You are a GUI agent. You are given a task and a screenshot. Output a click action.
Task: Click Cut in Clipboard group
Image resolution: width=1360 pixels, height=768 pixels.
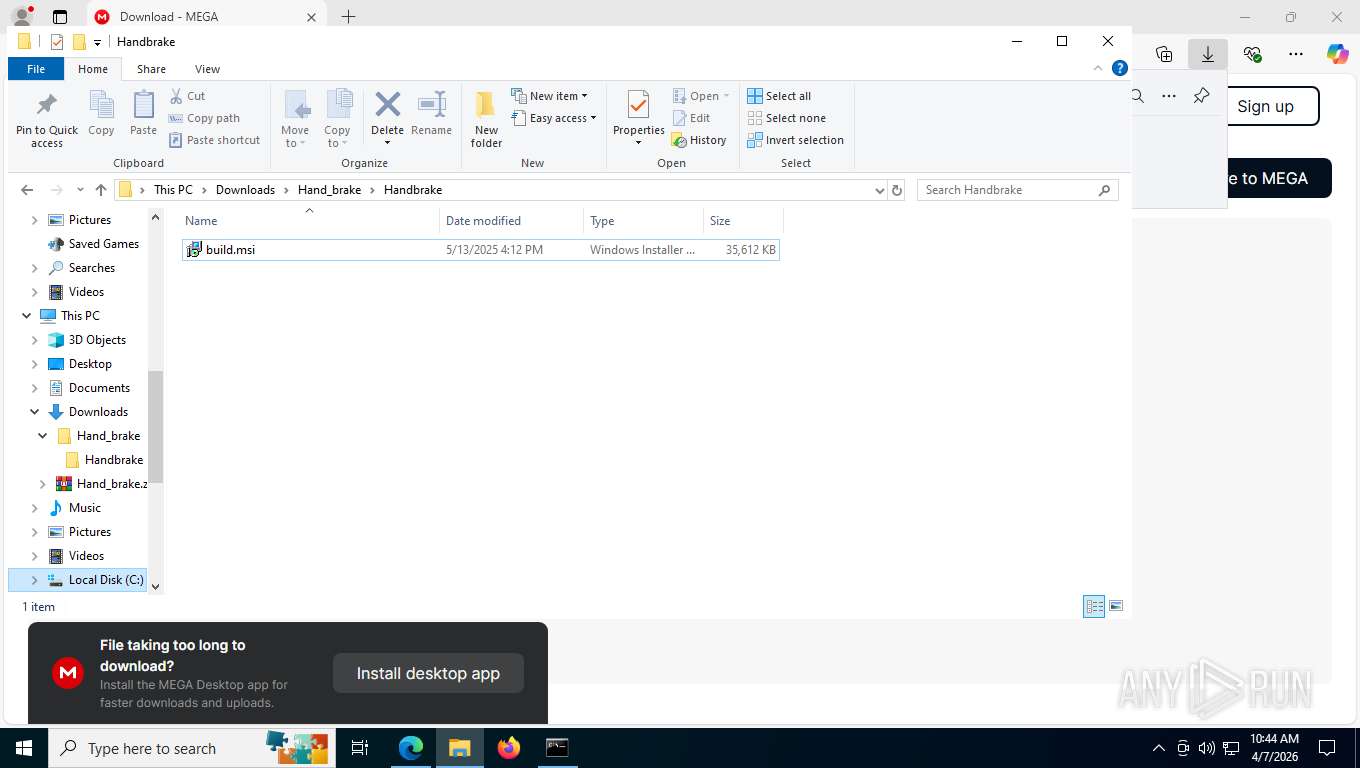[187, 96]
